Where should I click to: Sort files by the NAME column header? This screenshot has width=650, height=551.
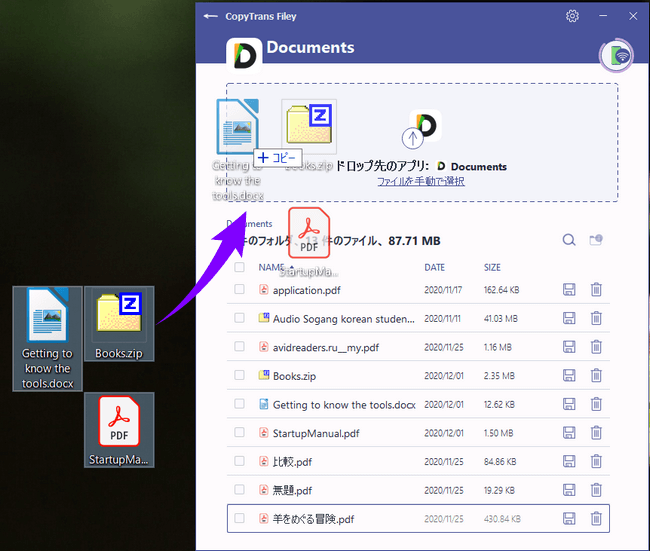coord(272,267)
